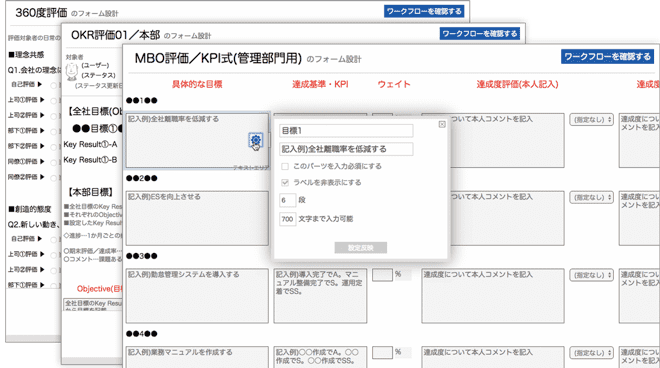This screenshot has height=368, width=660.
Task: Click '【本部目標】' heading in OKR window
Action: click(x=90, y=192)
